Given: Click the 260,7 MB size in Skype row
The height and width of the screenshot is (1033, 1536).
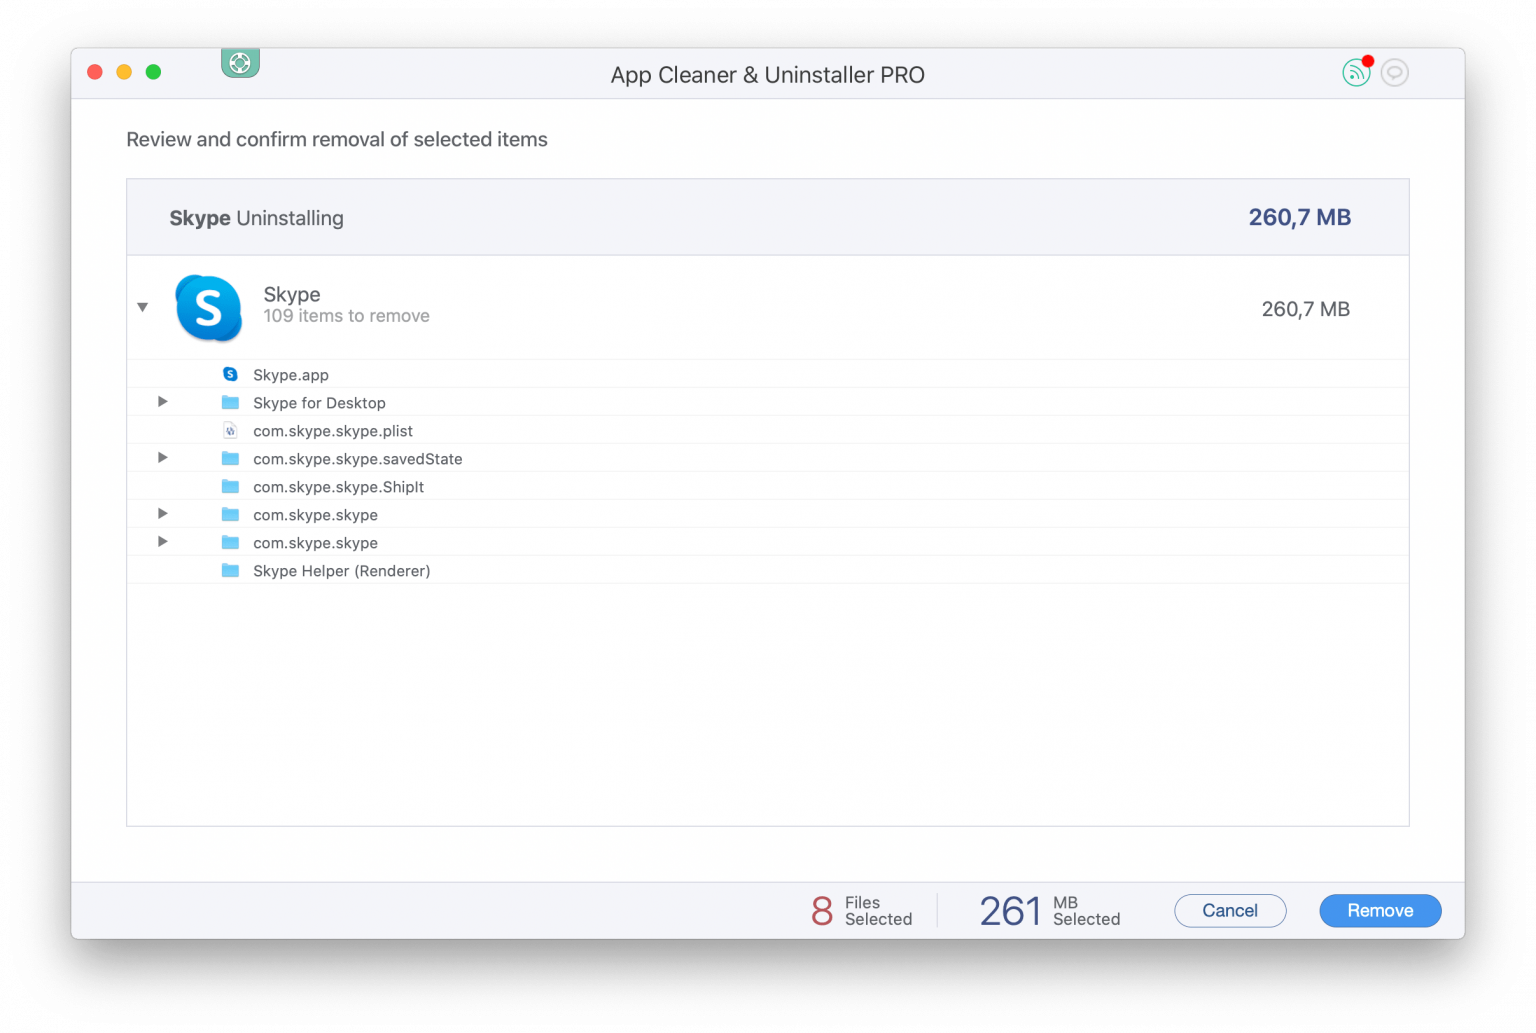Looking at the screenshot, I should point(1306,309).
